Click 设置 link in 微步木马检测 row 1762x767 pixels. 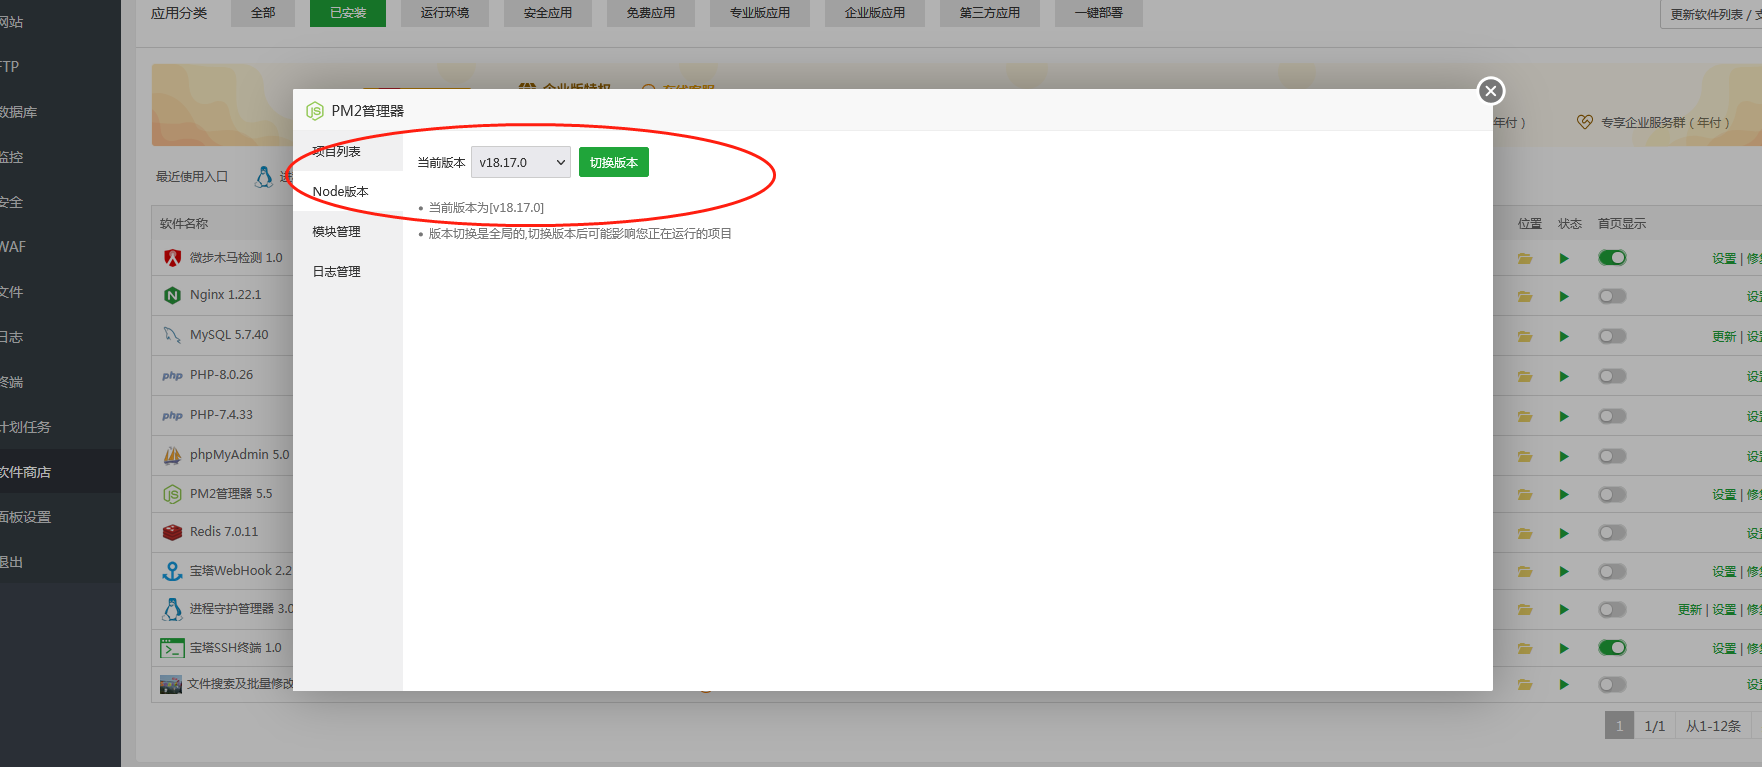(x=1724, y=258)
